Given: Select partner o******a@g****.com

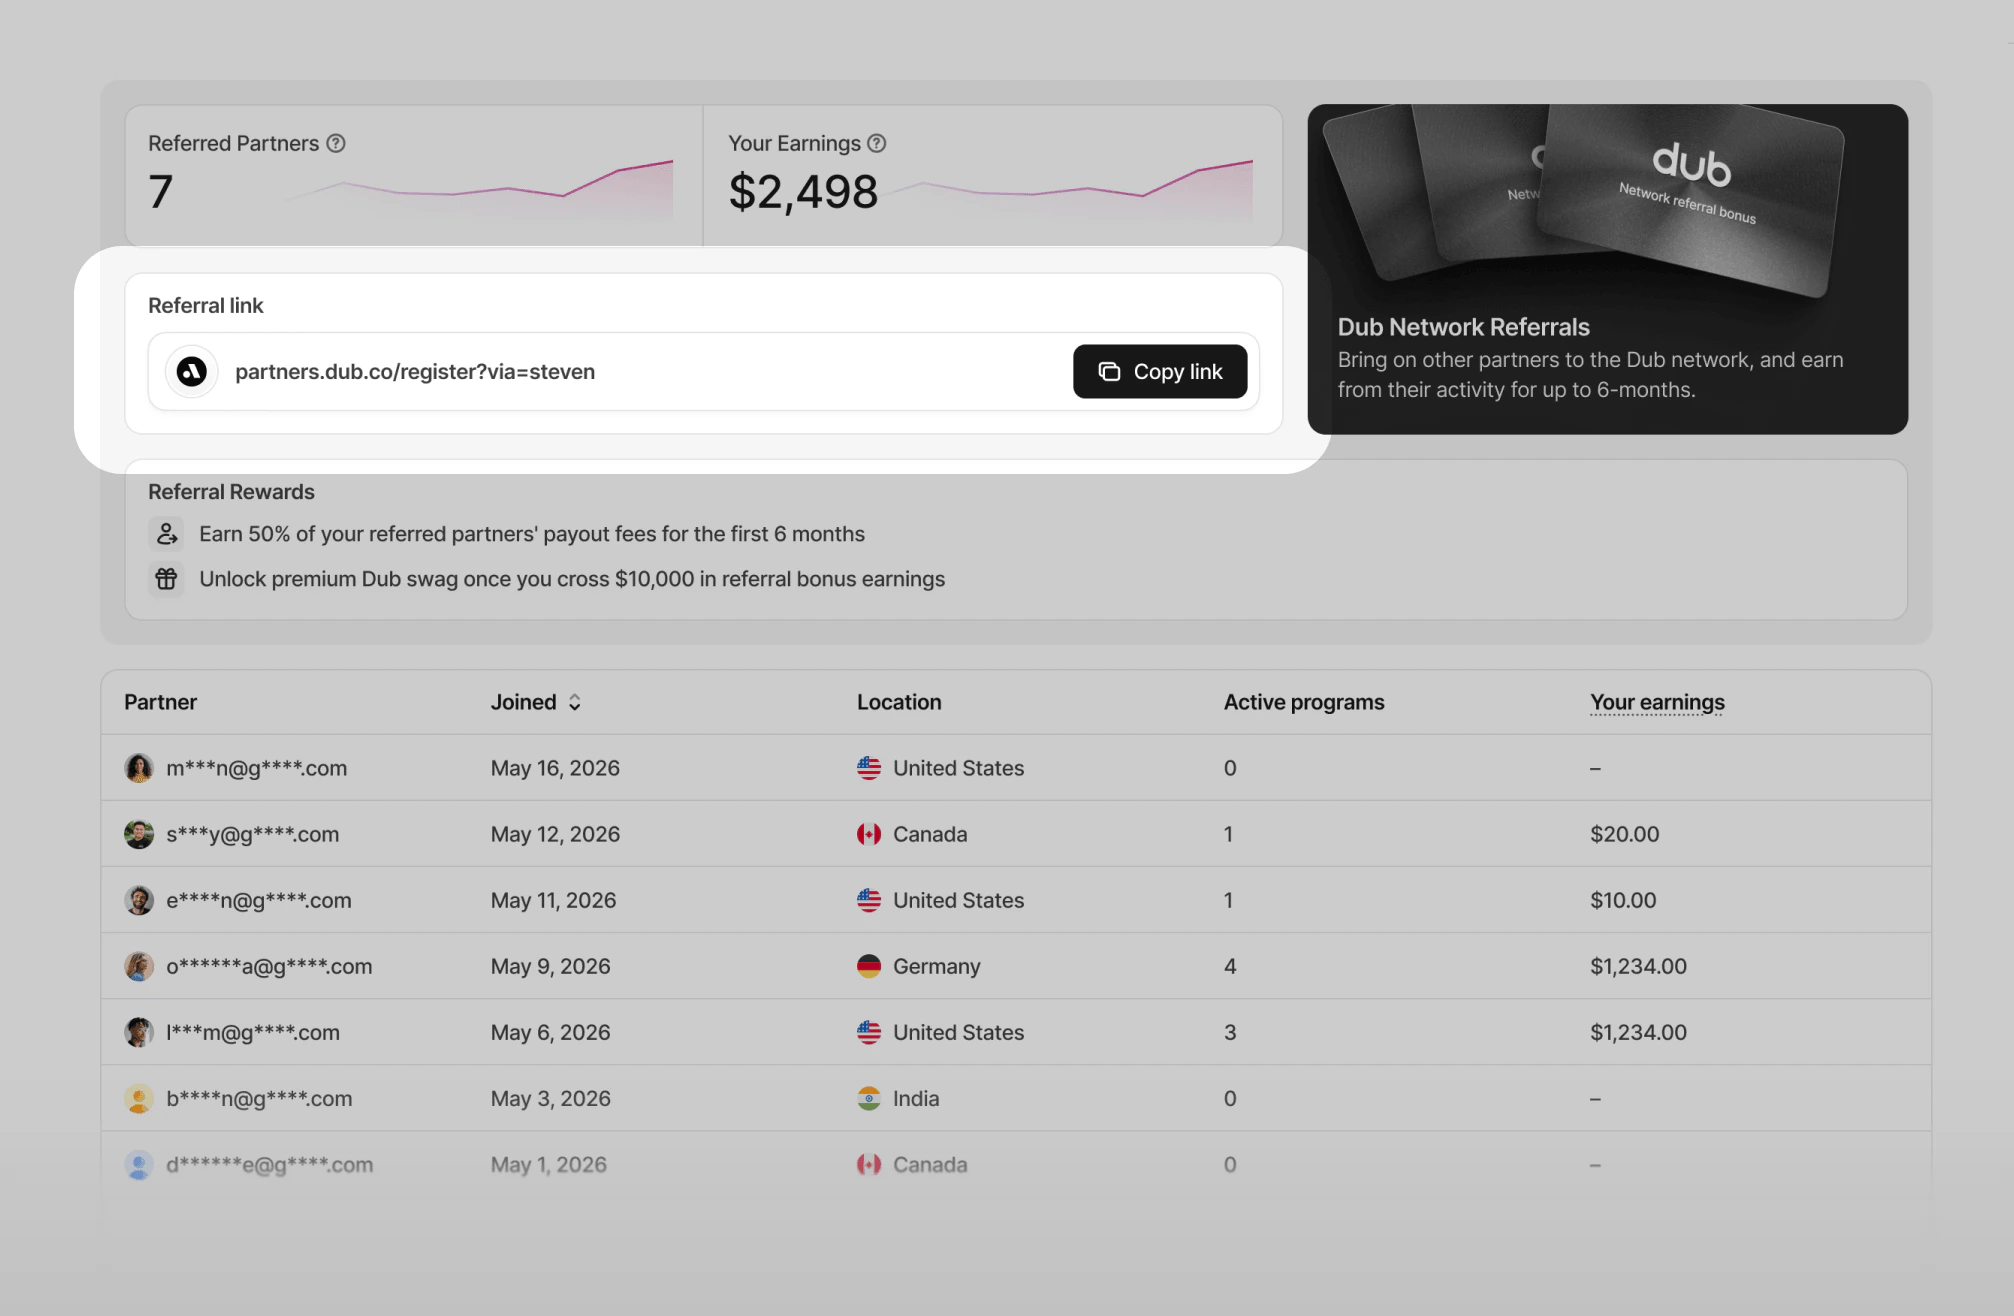Looking at the screenshot, I should click(269, 966).
